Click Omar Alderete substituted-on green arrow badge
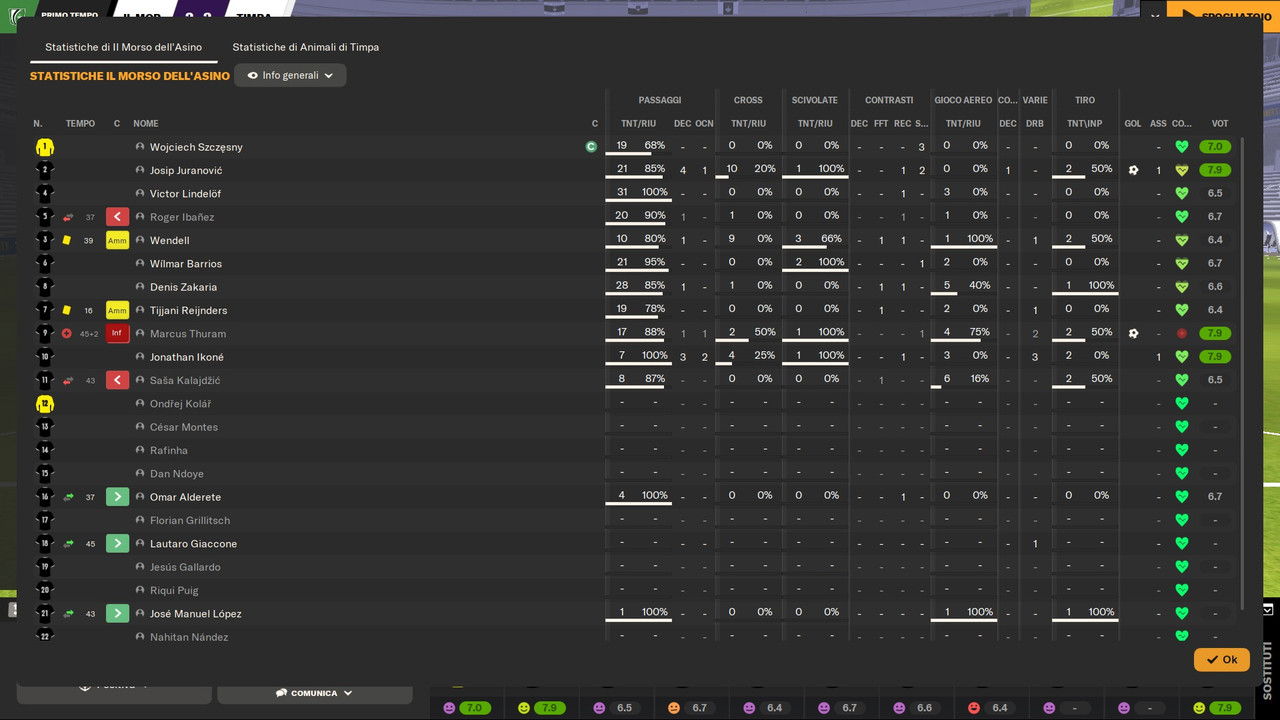This screenshot has height=720, width=1280. 117,497
